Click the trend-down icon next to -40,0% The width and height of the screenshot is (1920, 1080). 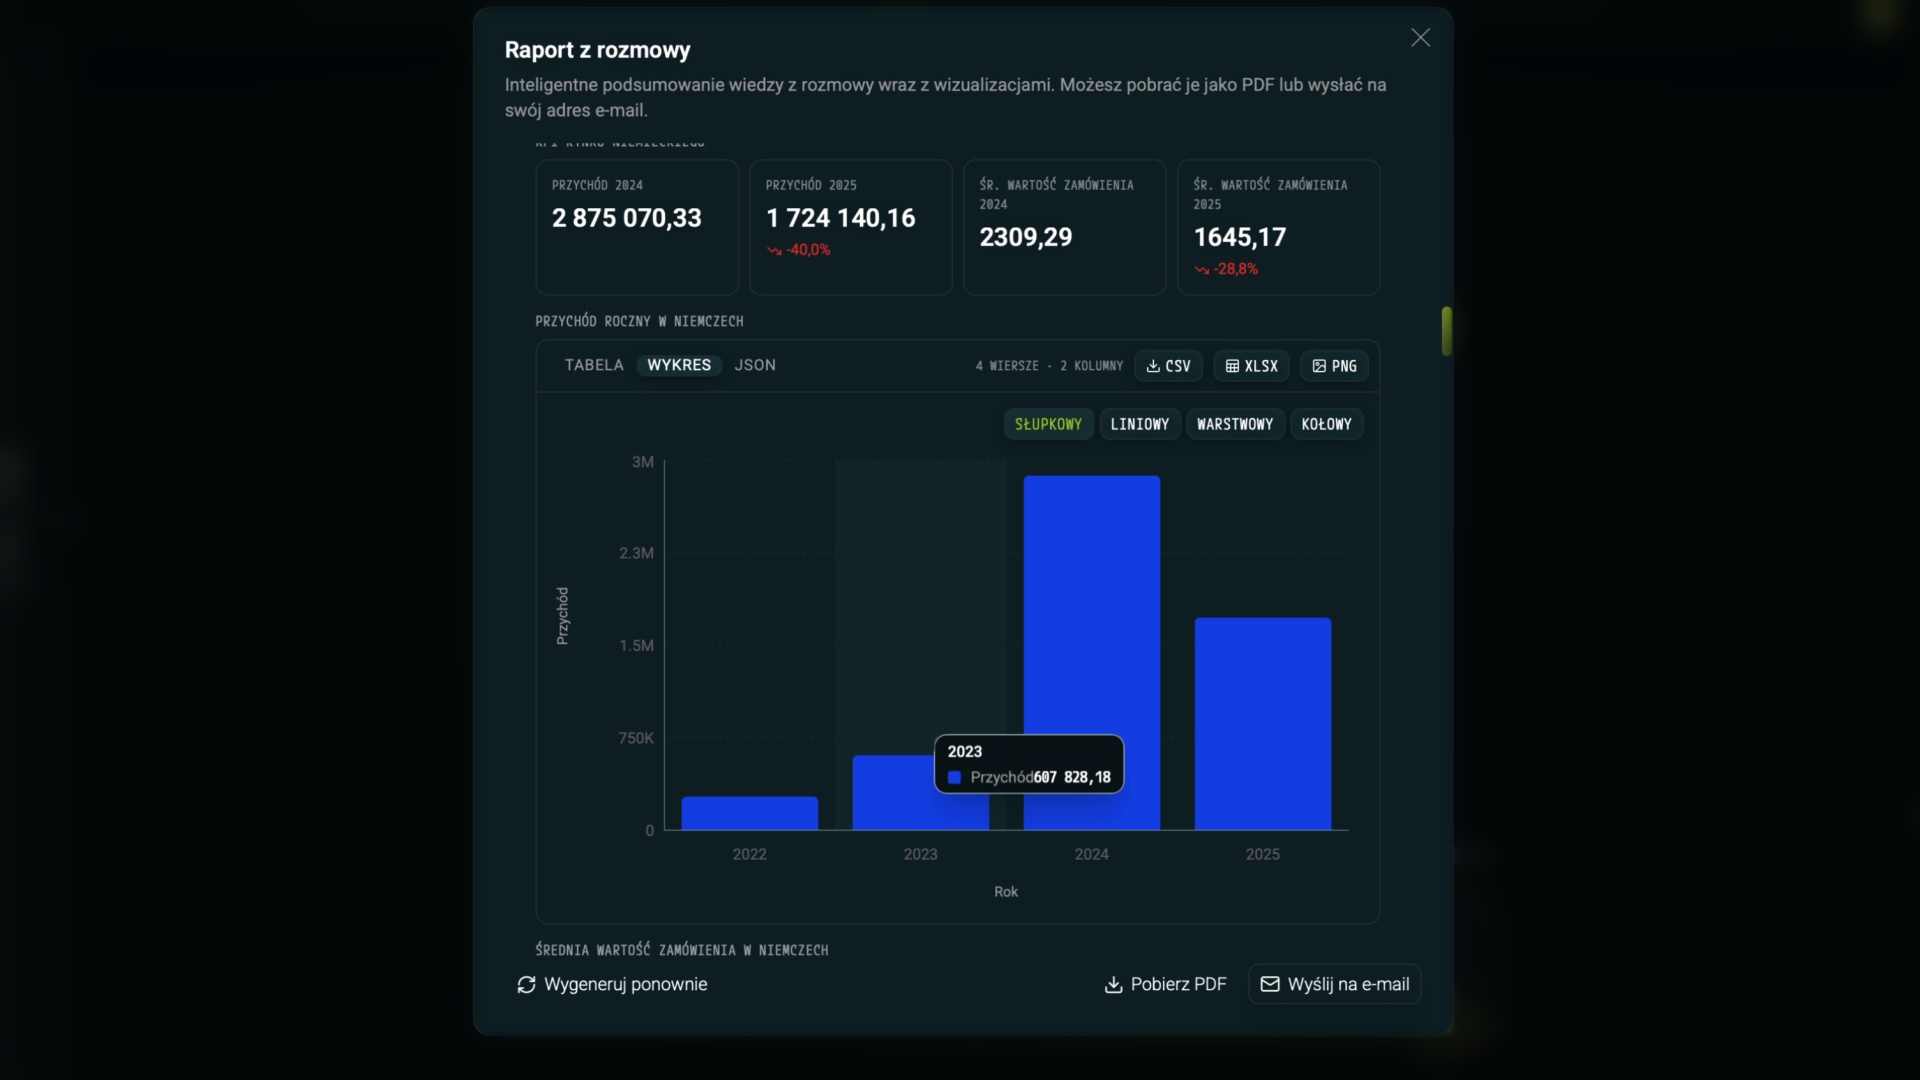774,251
